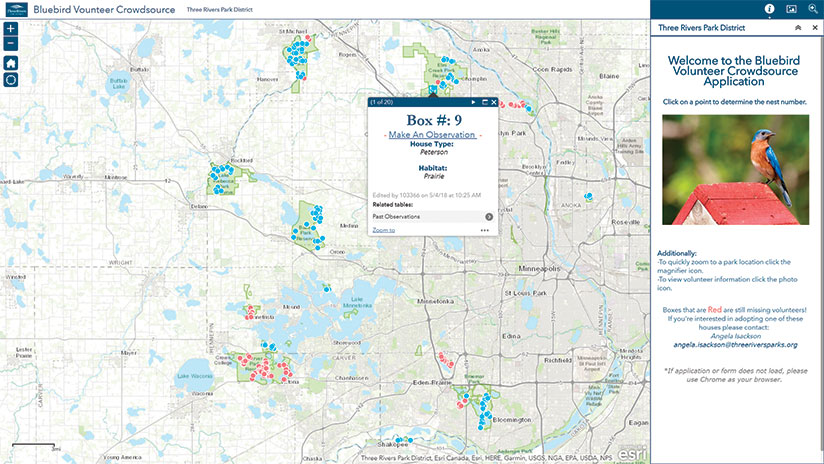
Task: Zoom in on the map
Action: (11, 28)
